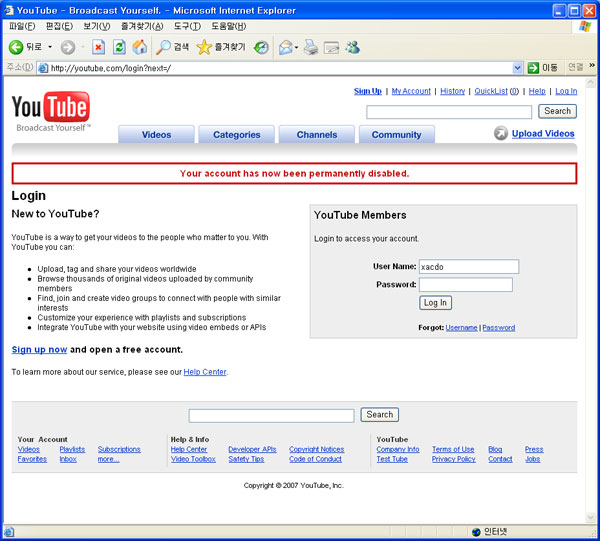Image resolution: width=600 pixels, height=541 pixels.
Task: Open the 편집(E) menu
Action: coord(59,26)
